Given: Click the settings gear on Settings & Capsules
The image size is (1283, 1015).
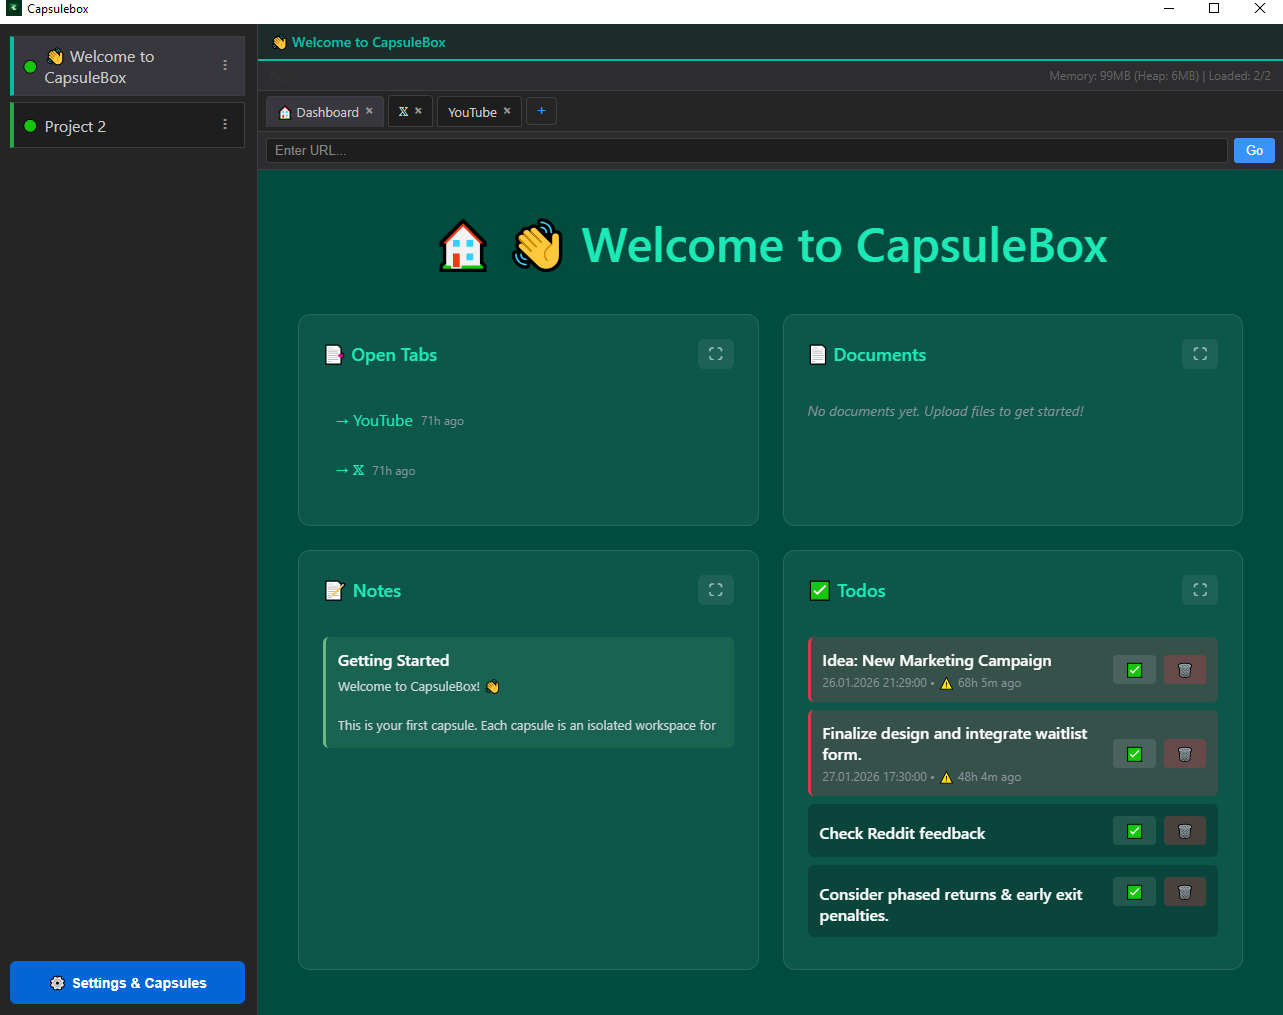Looking at the screenshot, I should point(57,982).
